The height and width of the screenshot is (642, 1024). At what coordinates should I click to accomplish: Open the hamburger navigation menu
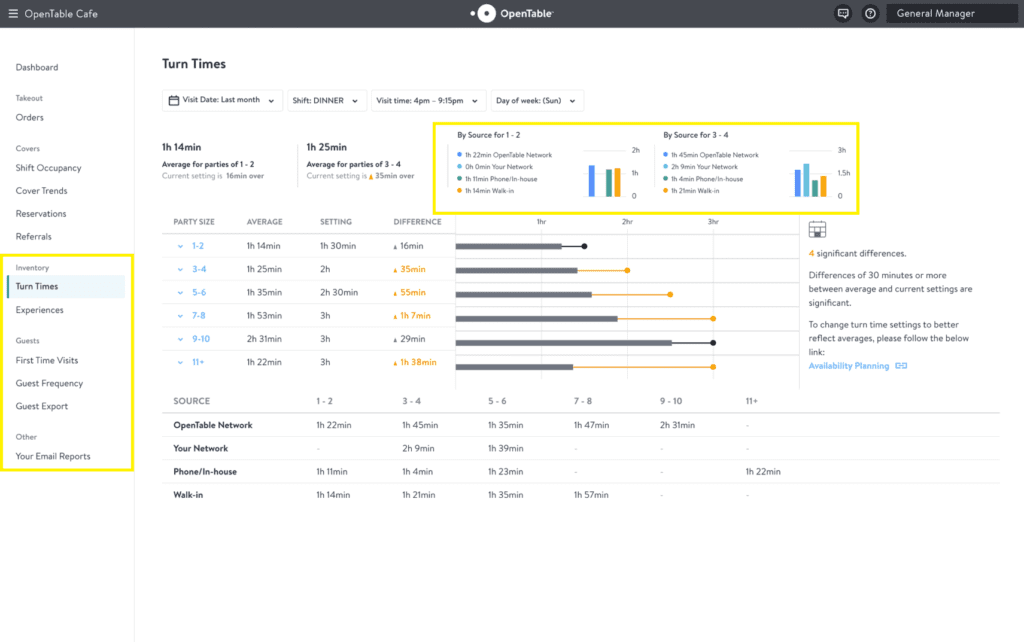[14, 14]
